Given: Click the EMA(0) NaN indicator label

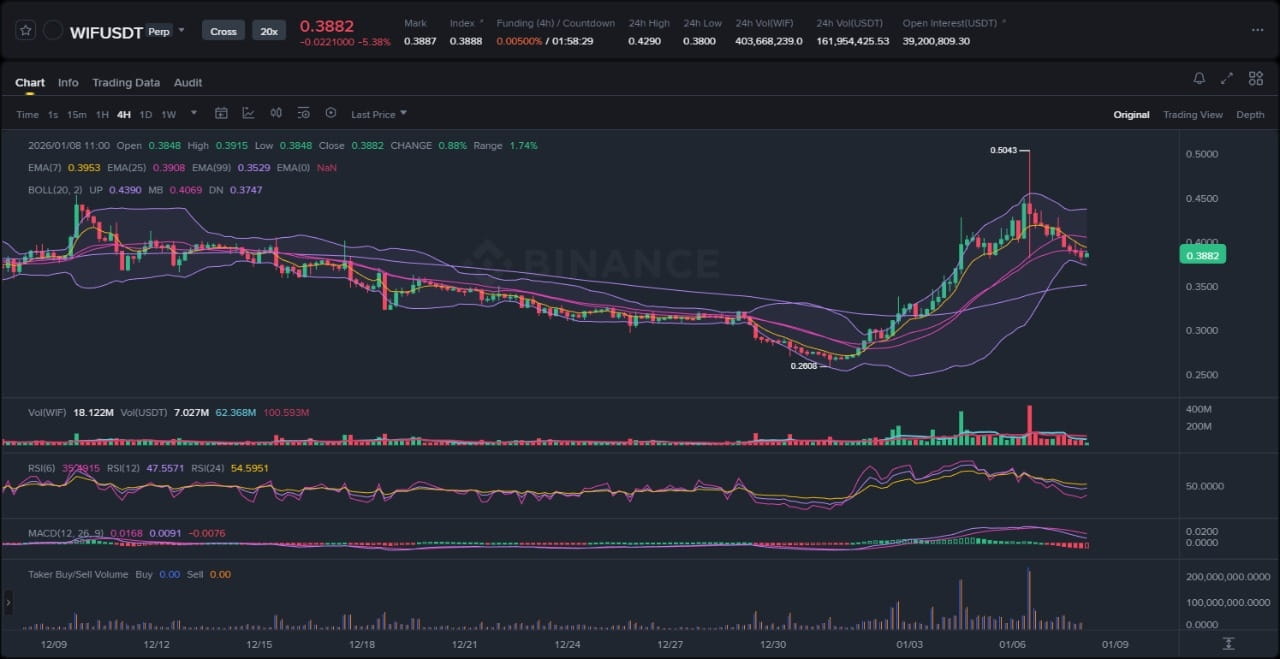Looking at the screenshot, I should tap(306, 167).
